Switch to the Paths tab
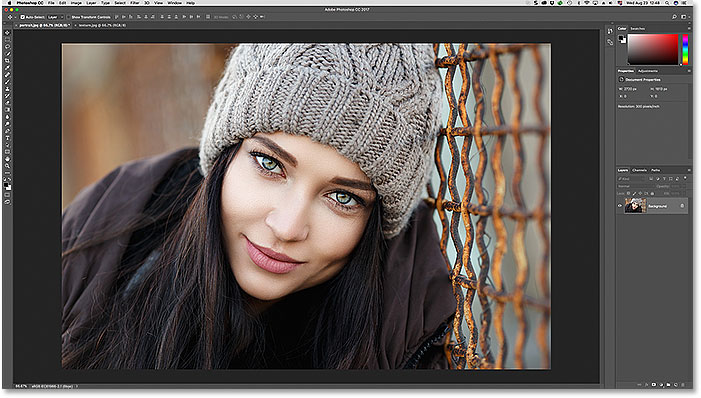The width and height of the screenshot is (701, 398). click(655, 170)
